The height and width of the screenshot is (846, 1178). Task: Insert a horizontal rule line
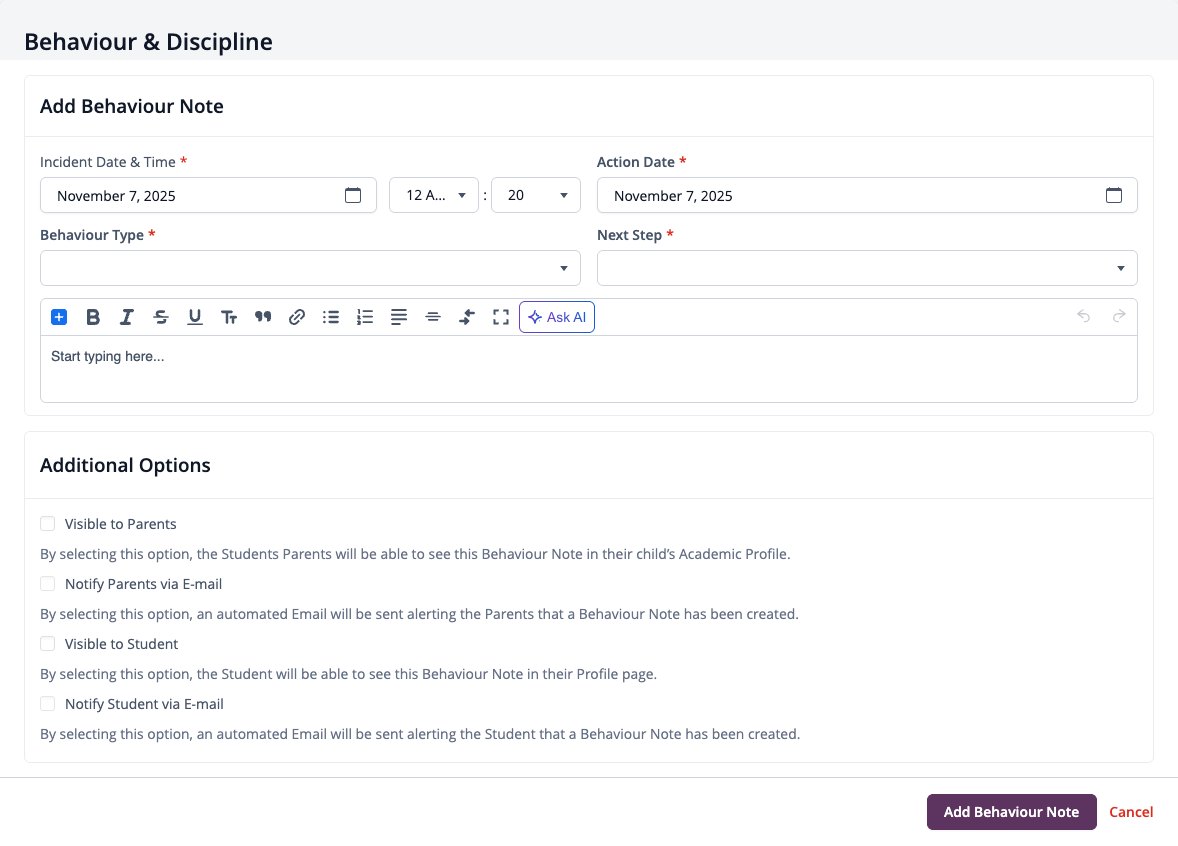(433, 317)
